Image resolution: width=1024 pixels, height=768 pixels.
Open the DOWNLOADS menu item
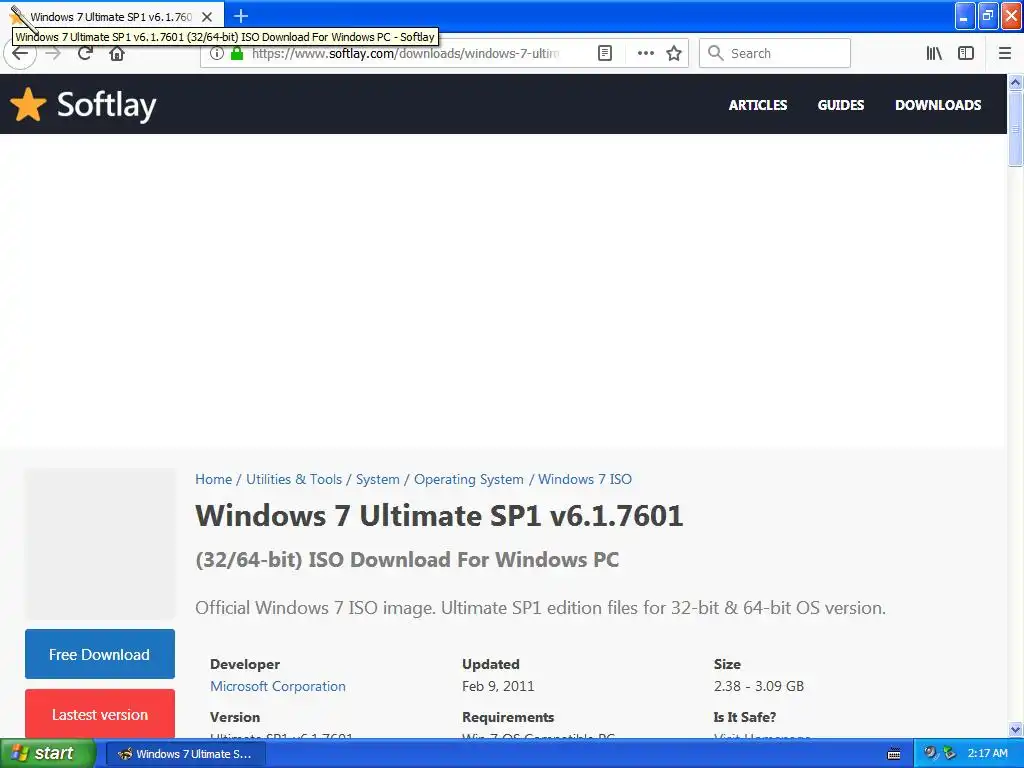click(x=938, y=105)
